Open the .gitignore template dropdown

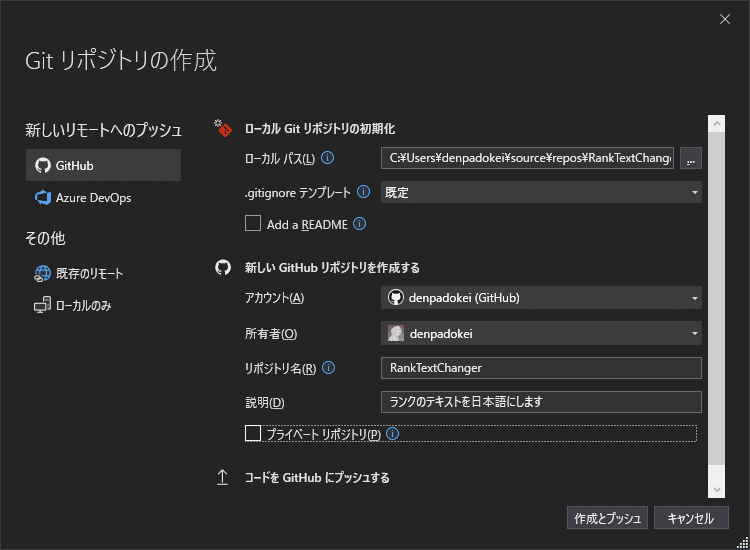541,192
